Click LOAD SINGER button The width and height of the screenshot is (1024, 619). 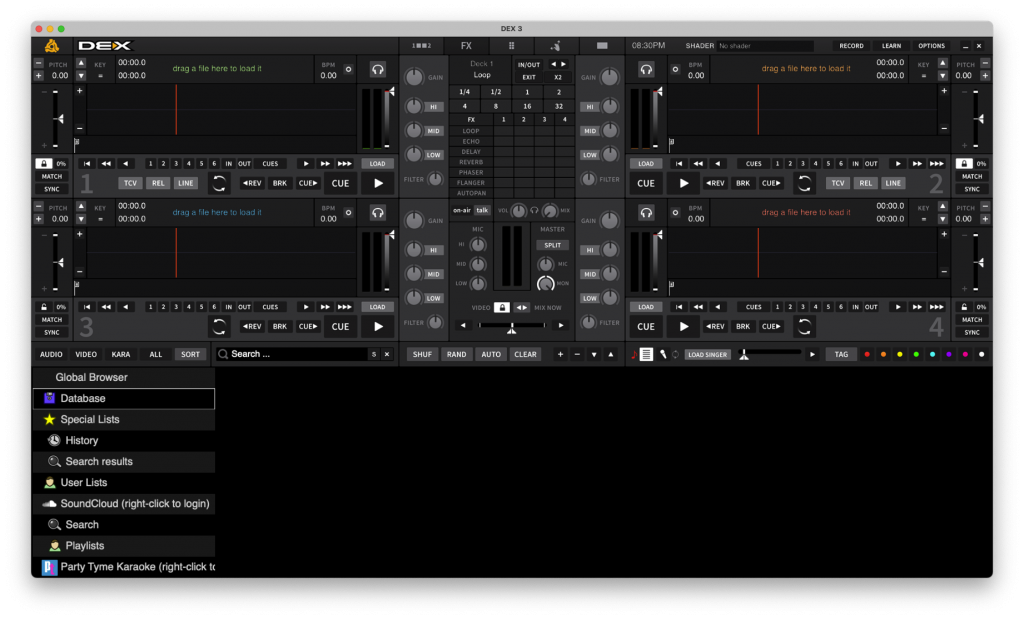click(707, 355)
